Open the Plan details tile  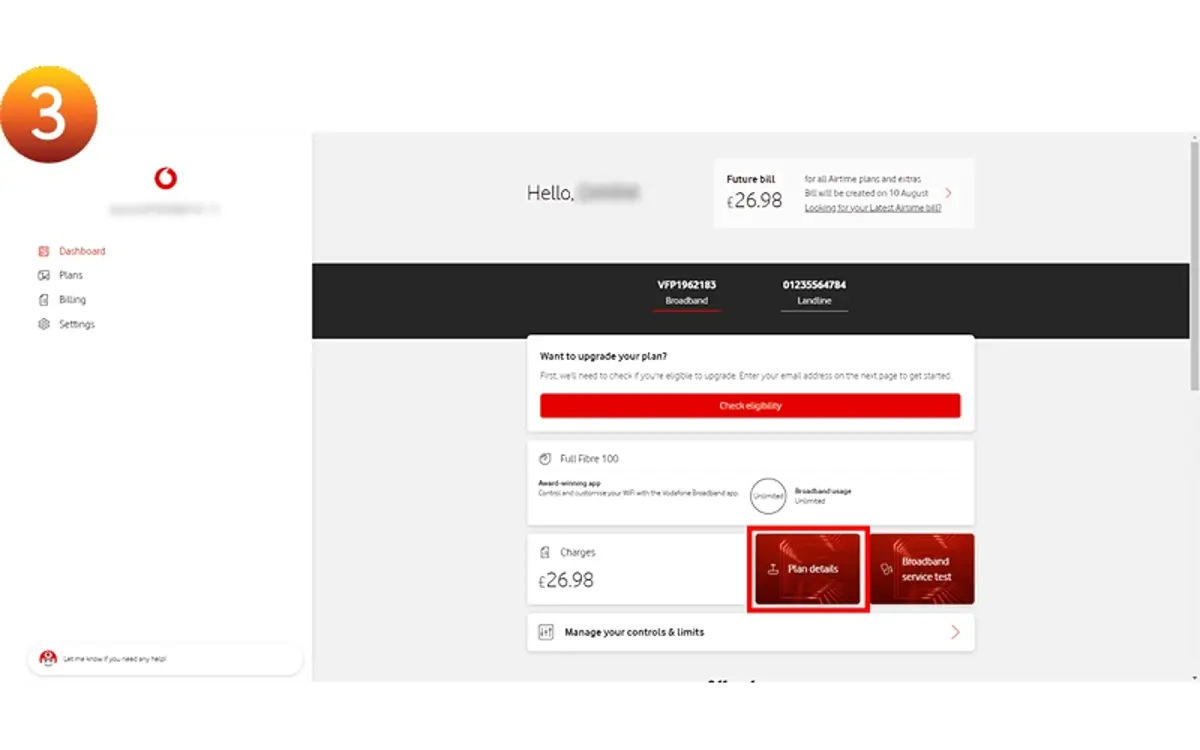click(808, 569)
